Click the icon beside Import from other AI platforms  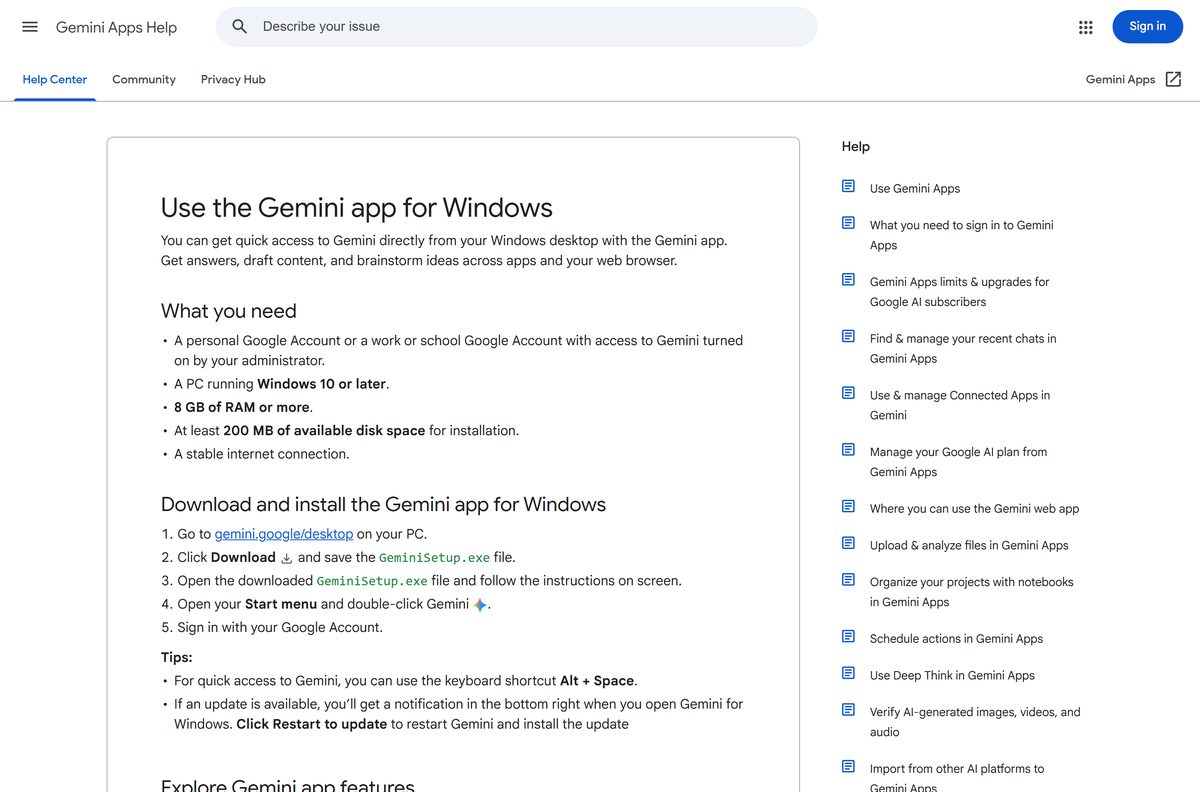click(x=848, y=768)
